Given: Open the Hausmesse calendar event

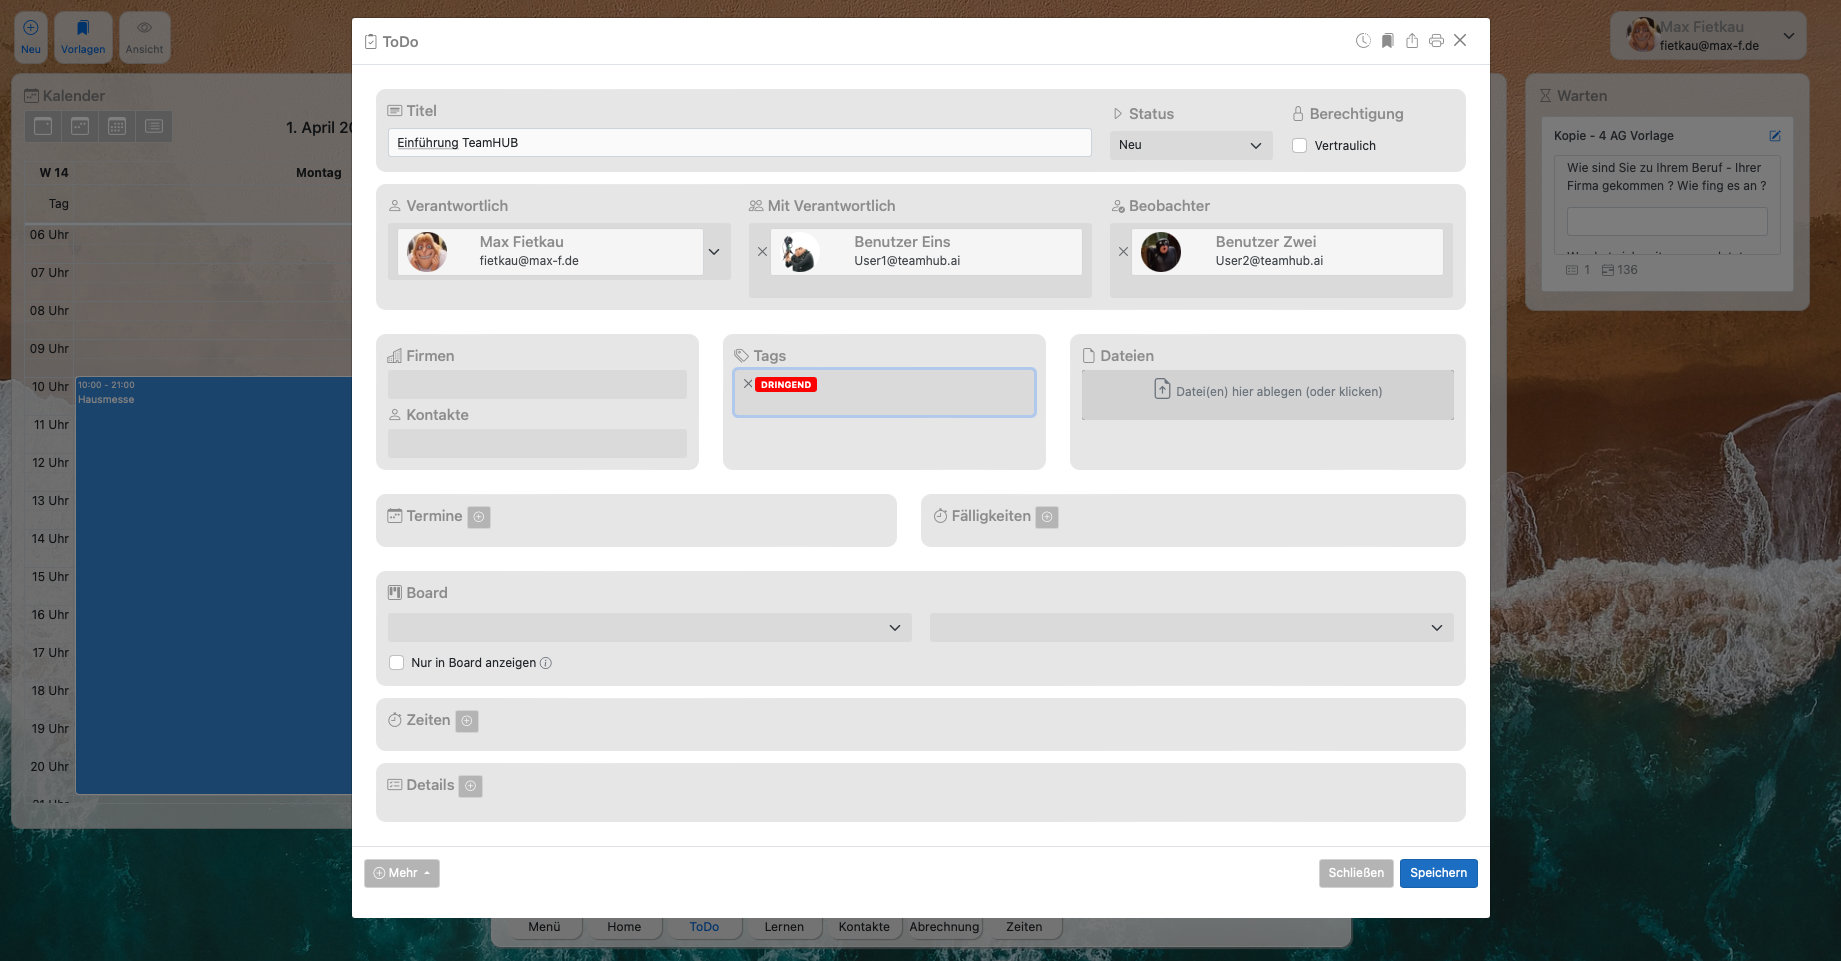Looking at the screenshot, I should point(214,585).
